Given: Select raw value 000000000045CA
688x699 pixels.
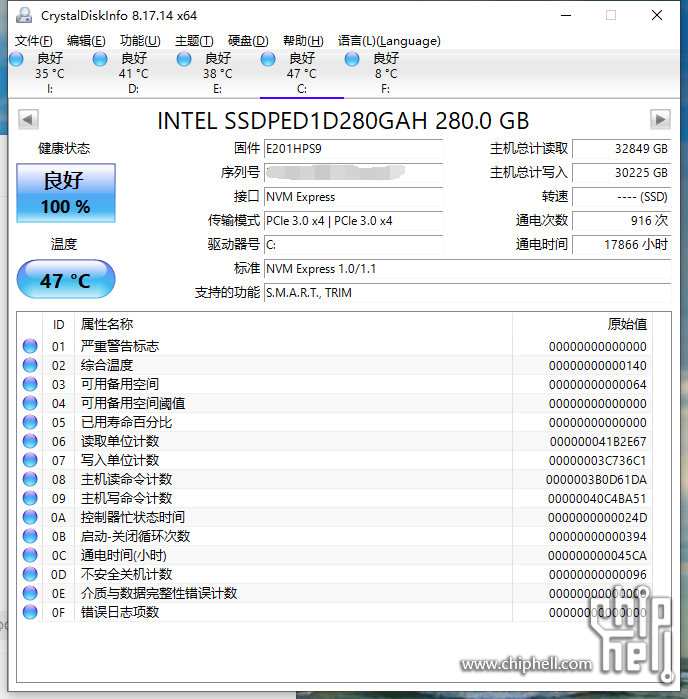Looking at the screenshot, I should tap(597, 555).
